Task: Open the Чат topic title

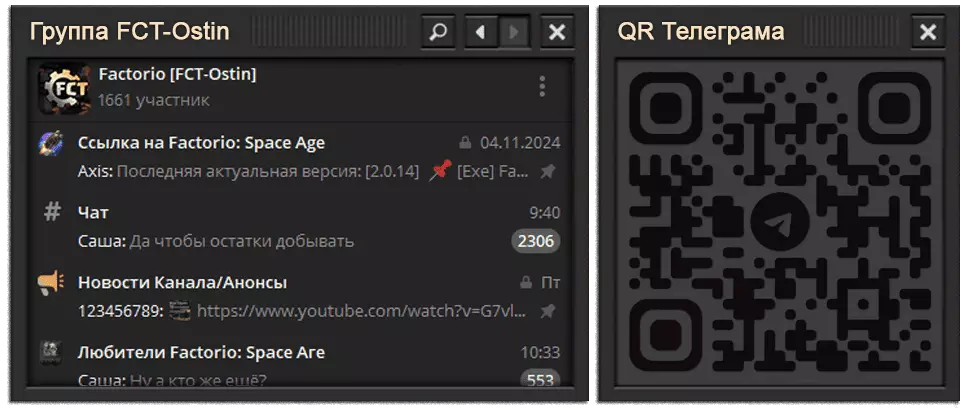Action: coord(93,213)
